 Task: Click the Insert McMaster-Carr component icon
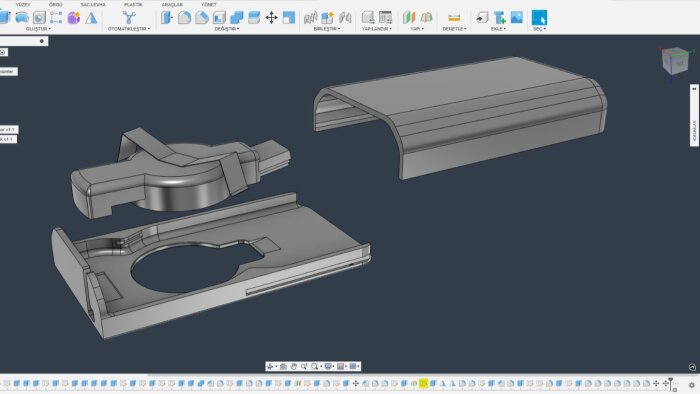[x=500, y=17]
